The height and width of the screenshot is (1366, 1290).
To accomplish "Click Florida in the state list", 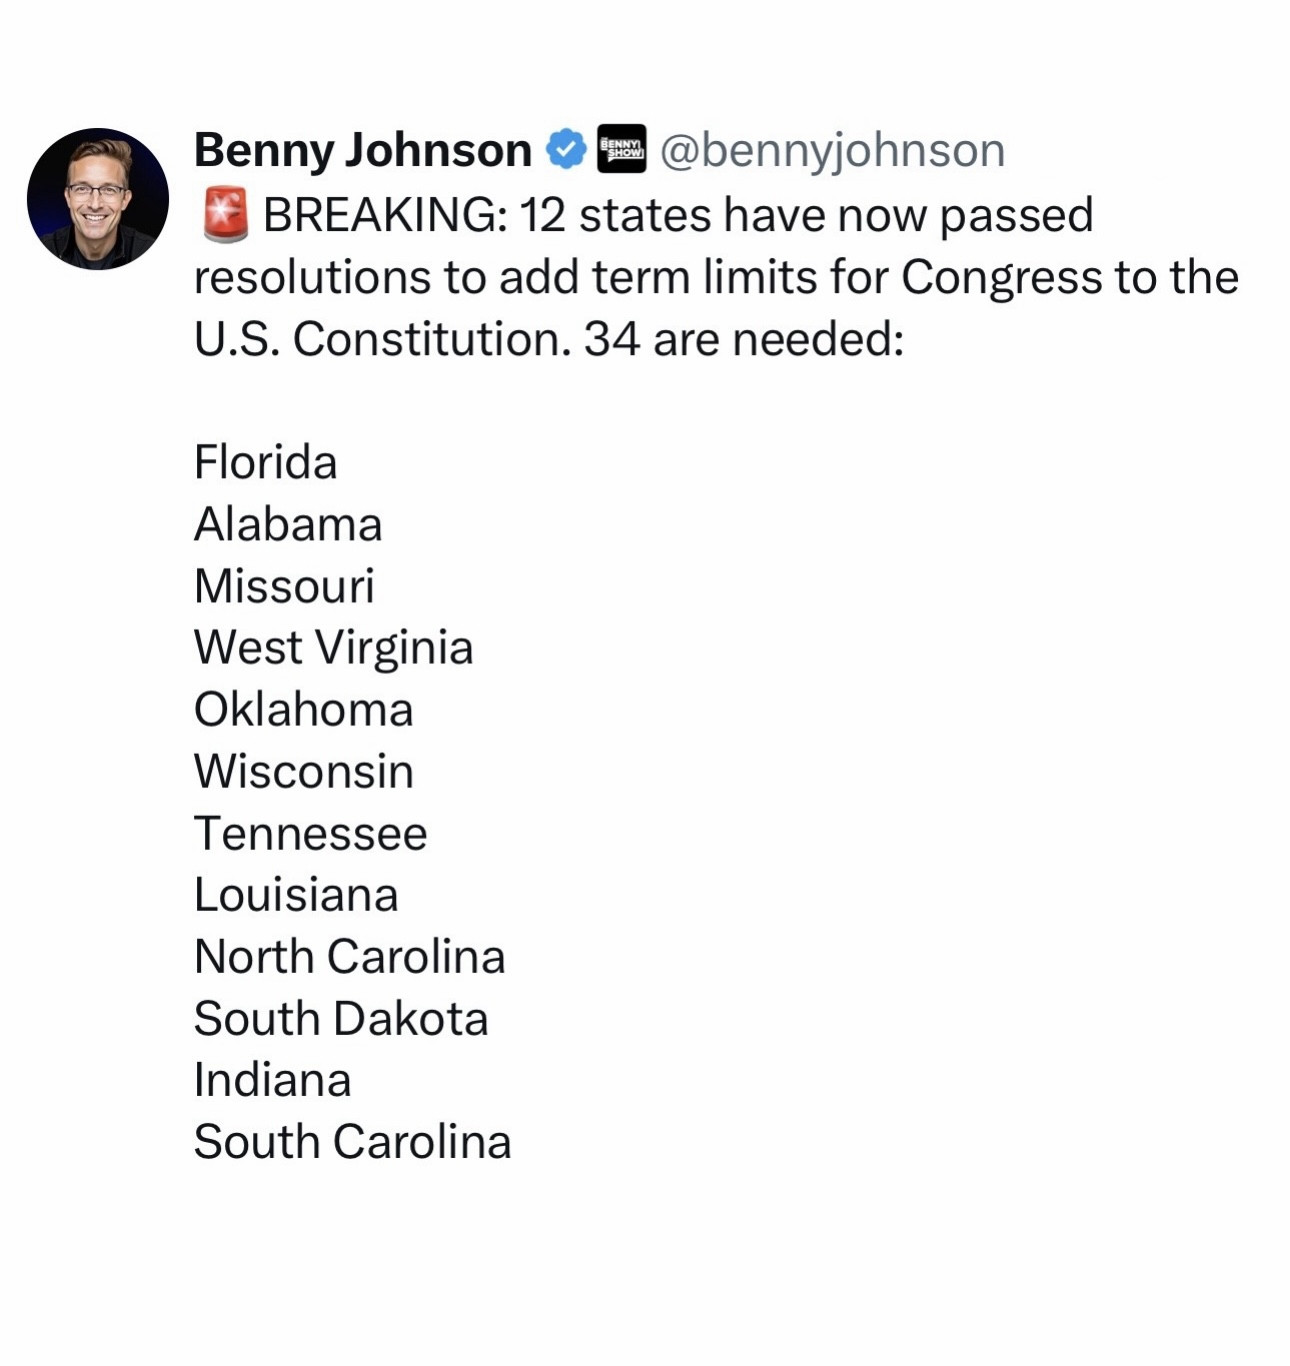I will 265,462.
